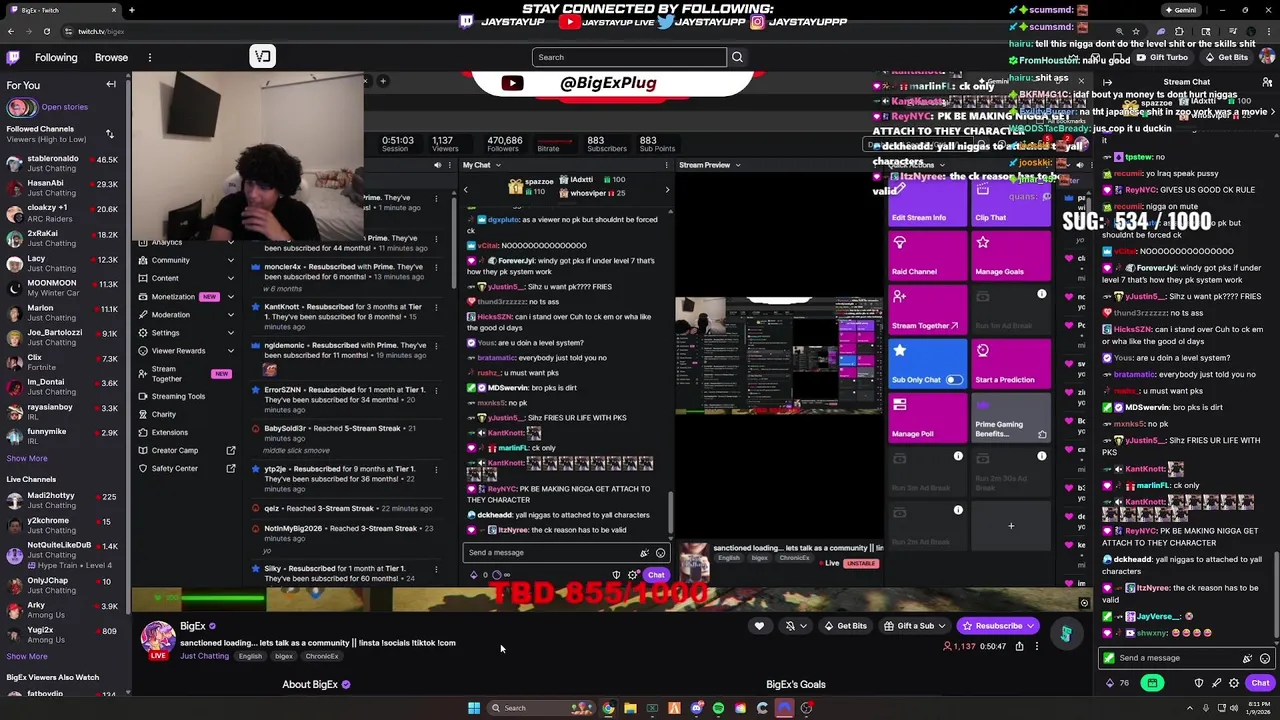
Task: Open the Manage Goals quick action
Action: [x=1011, y=257]
